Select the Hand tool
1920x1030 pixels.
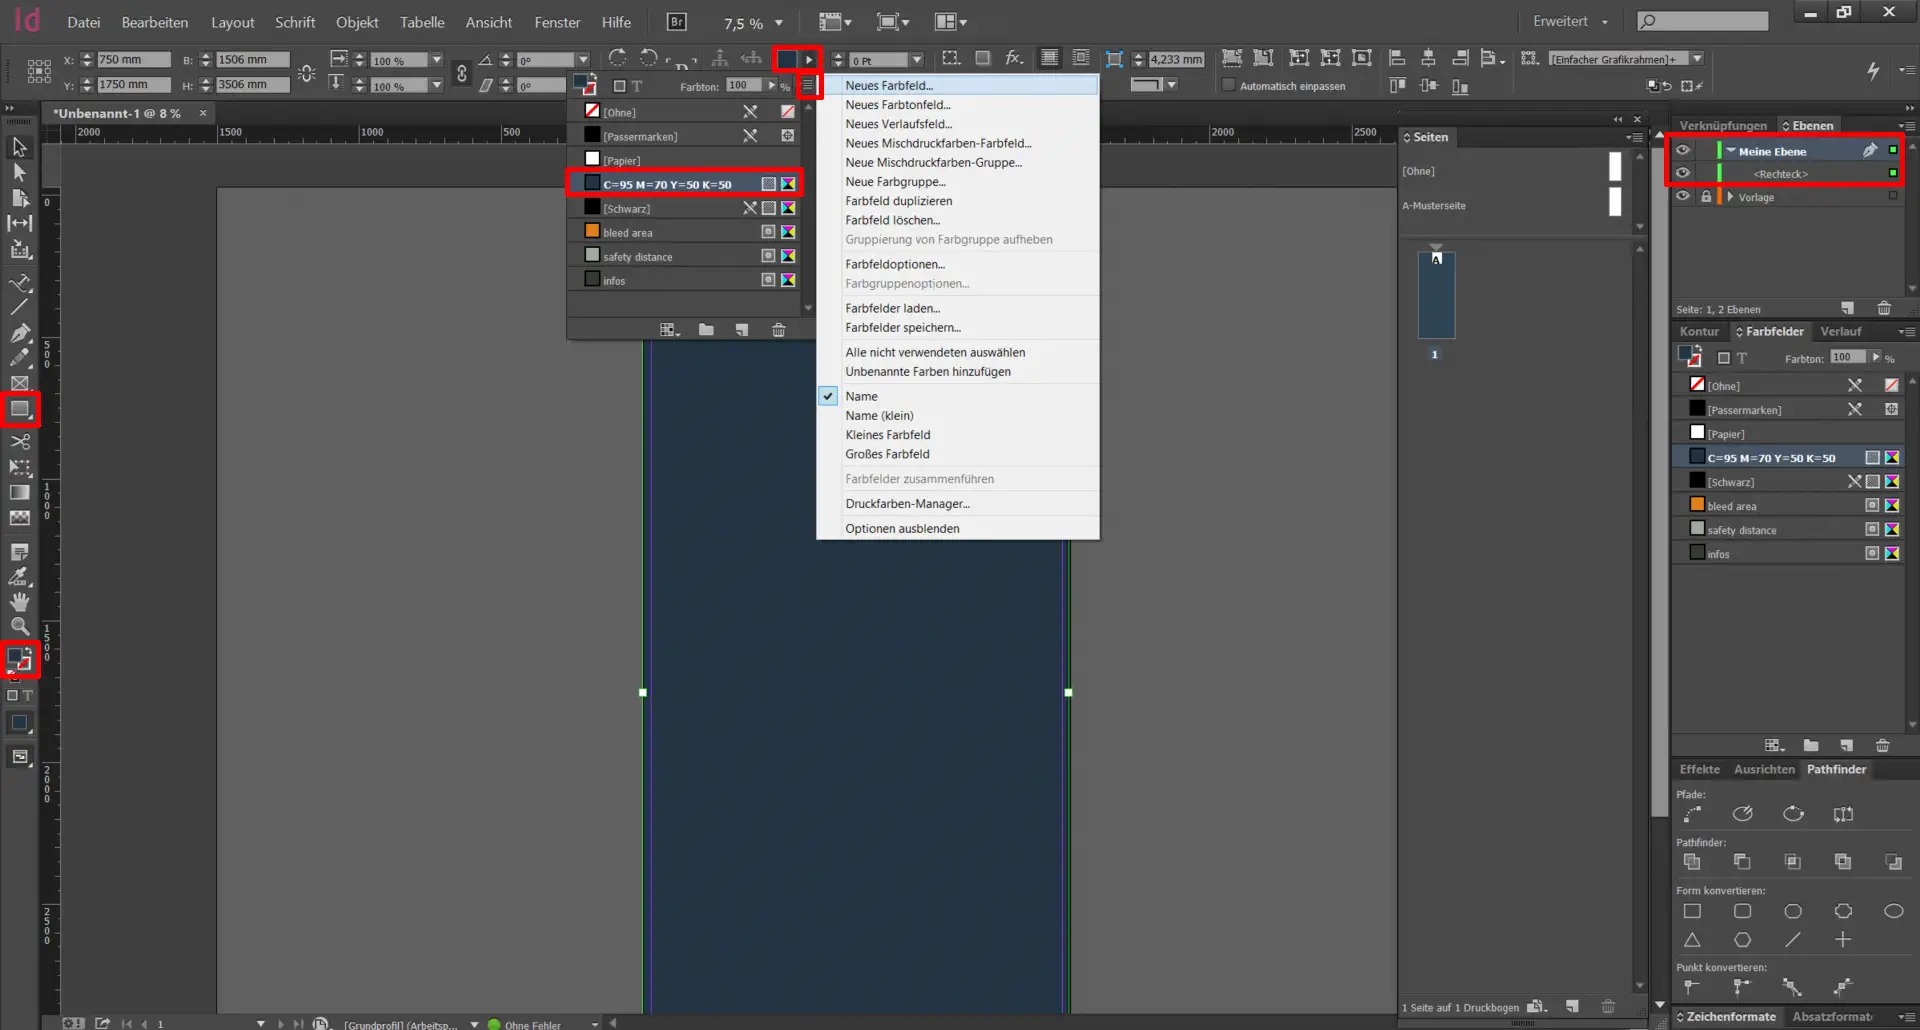pos(20,601)
